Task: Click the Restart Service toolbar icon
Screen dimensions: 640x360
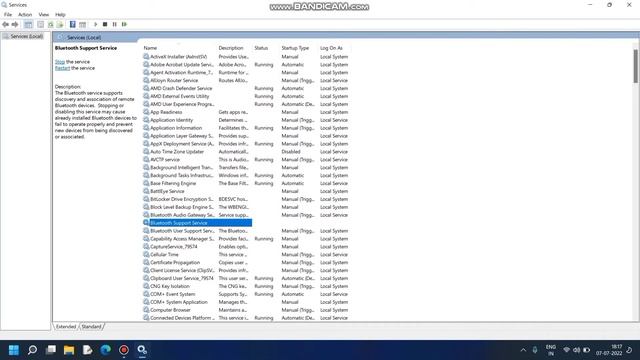Action: (x=124, y=24)
